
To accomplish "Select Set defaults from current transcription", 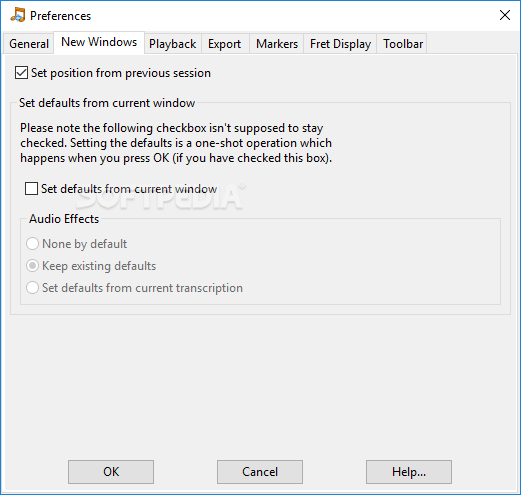I will [32, 288].
